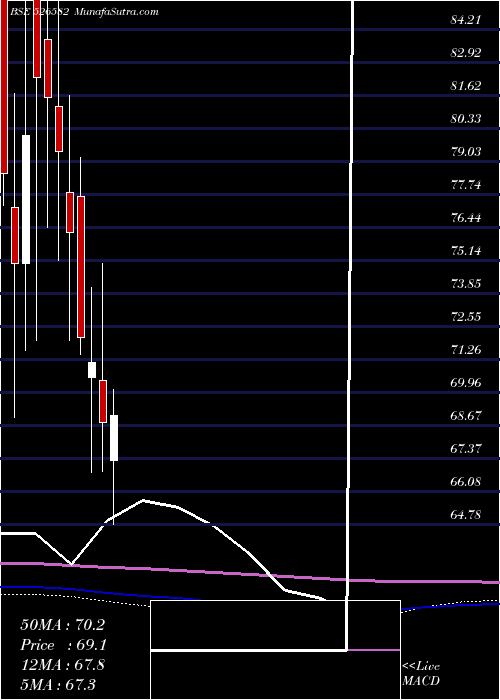This screenshot has height=700, width=500.
Task: Click the BSE 526582 chart title
Action: tap(38, 12)
